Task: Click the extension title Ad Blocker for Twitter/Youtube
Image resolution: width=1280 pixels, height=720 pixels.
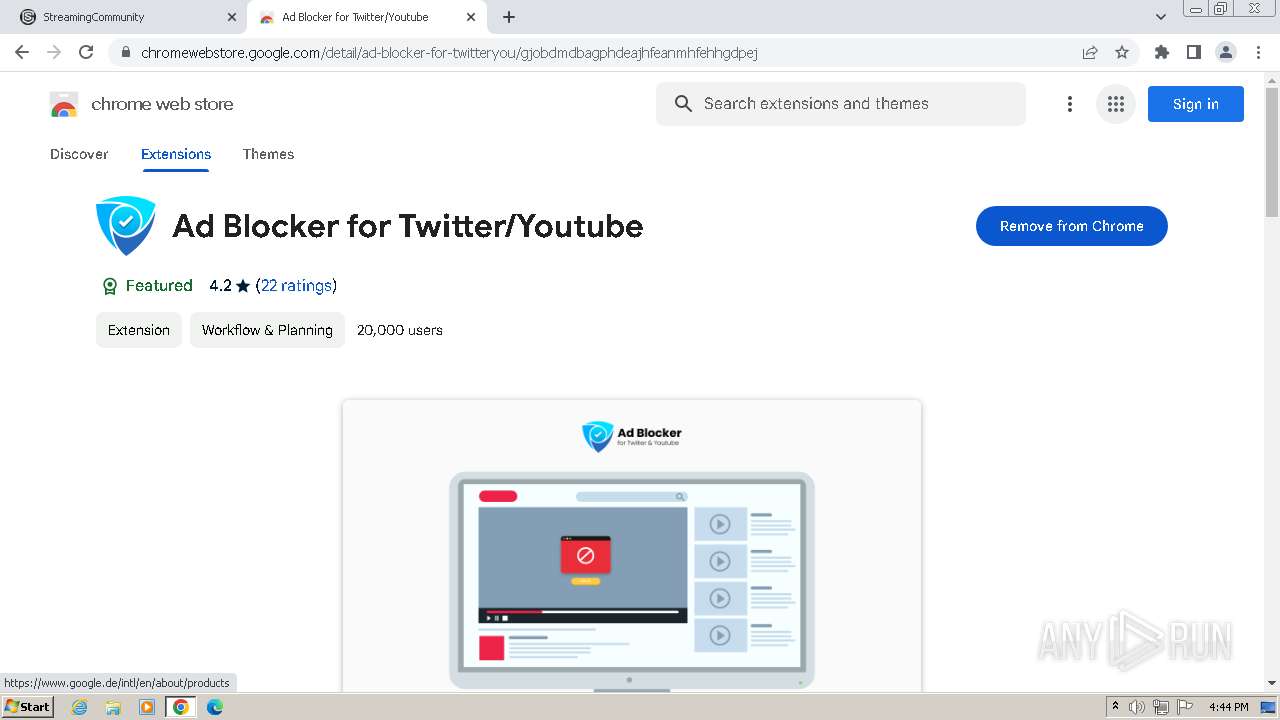Action: [407, 226]
